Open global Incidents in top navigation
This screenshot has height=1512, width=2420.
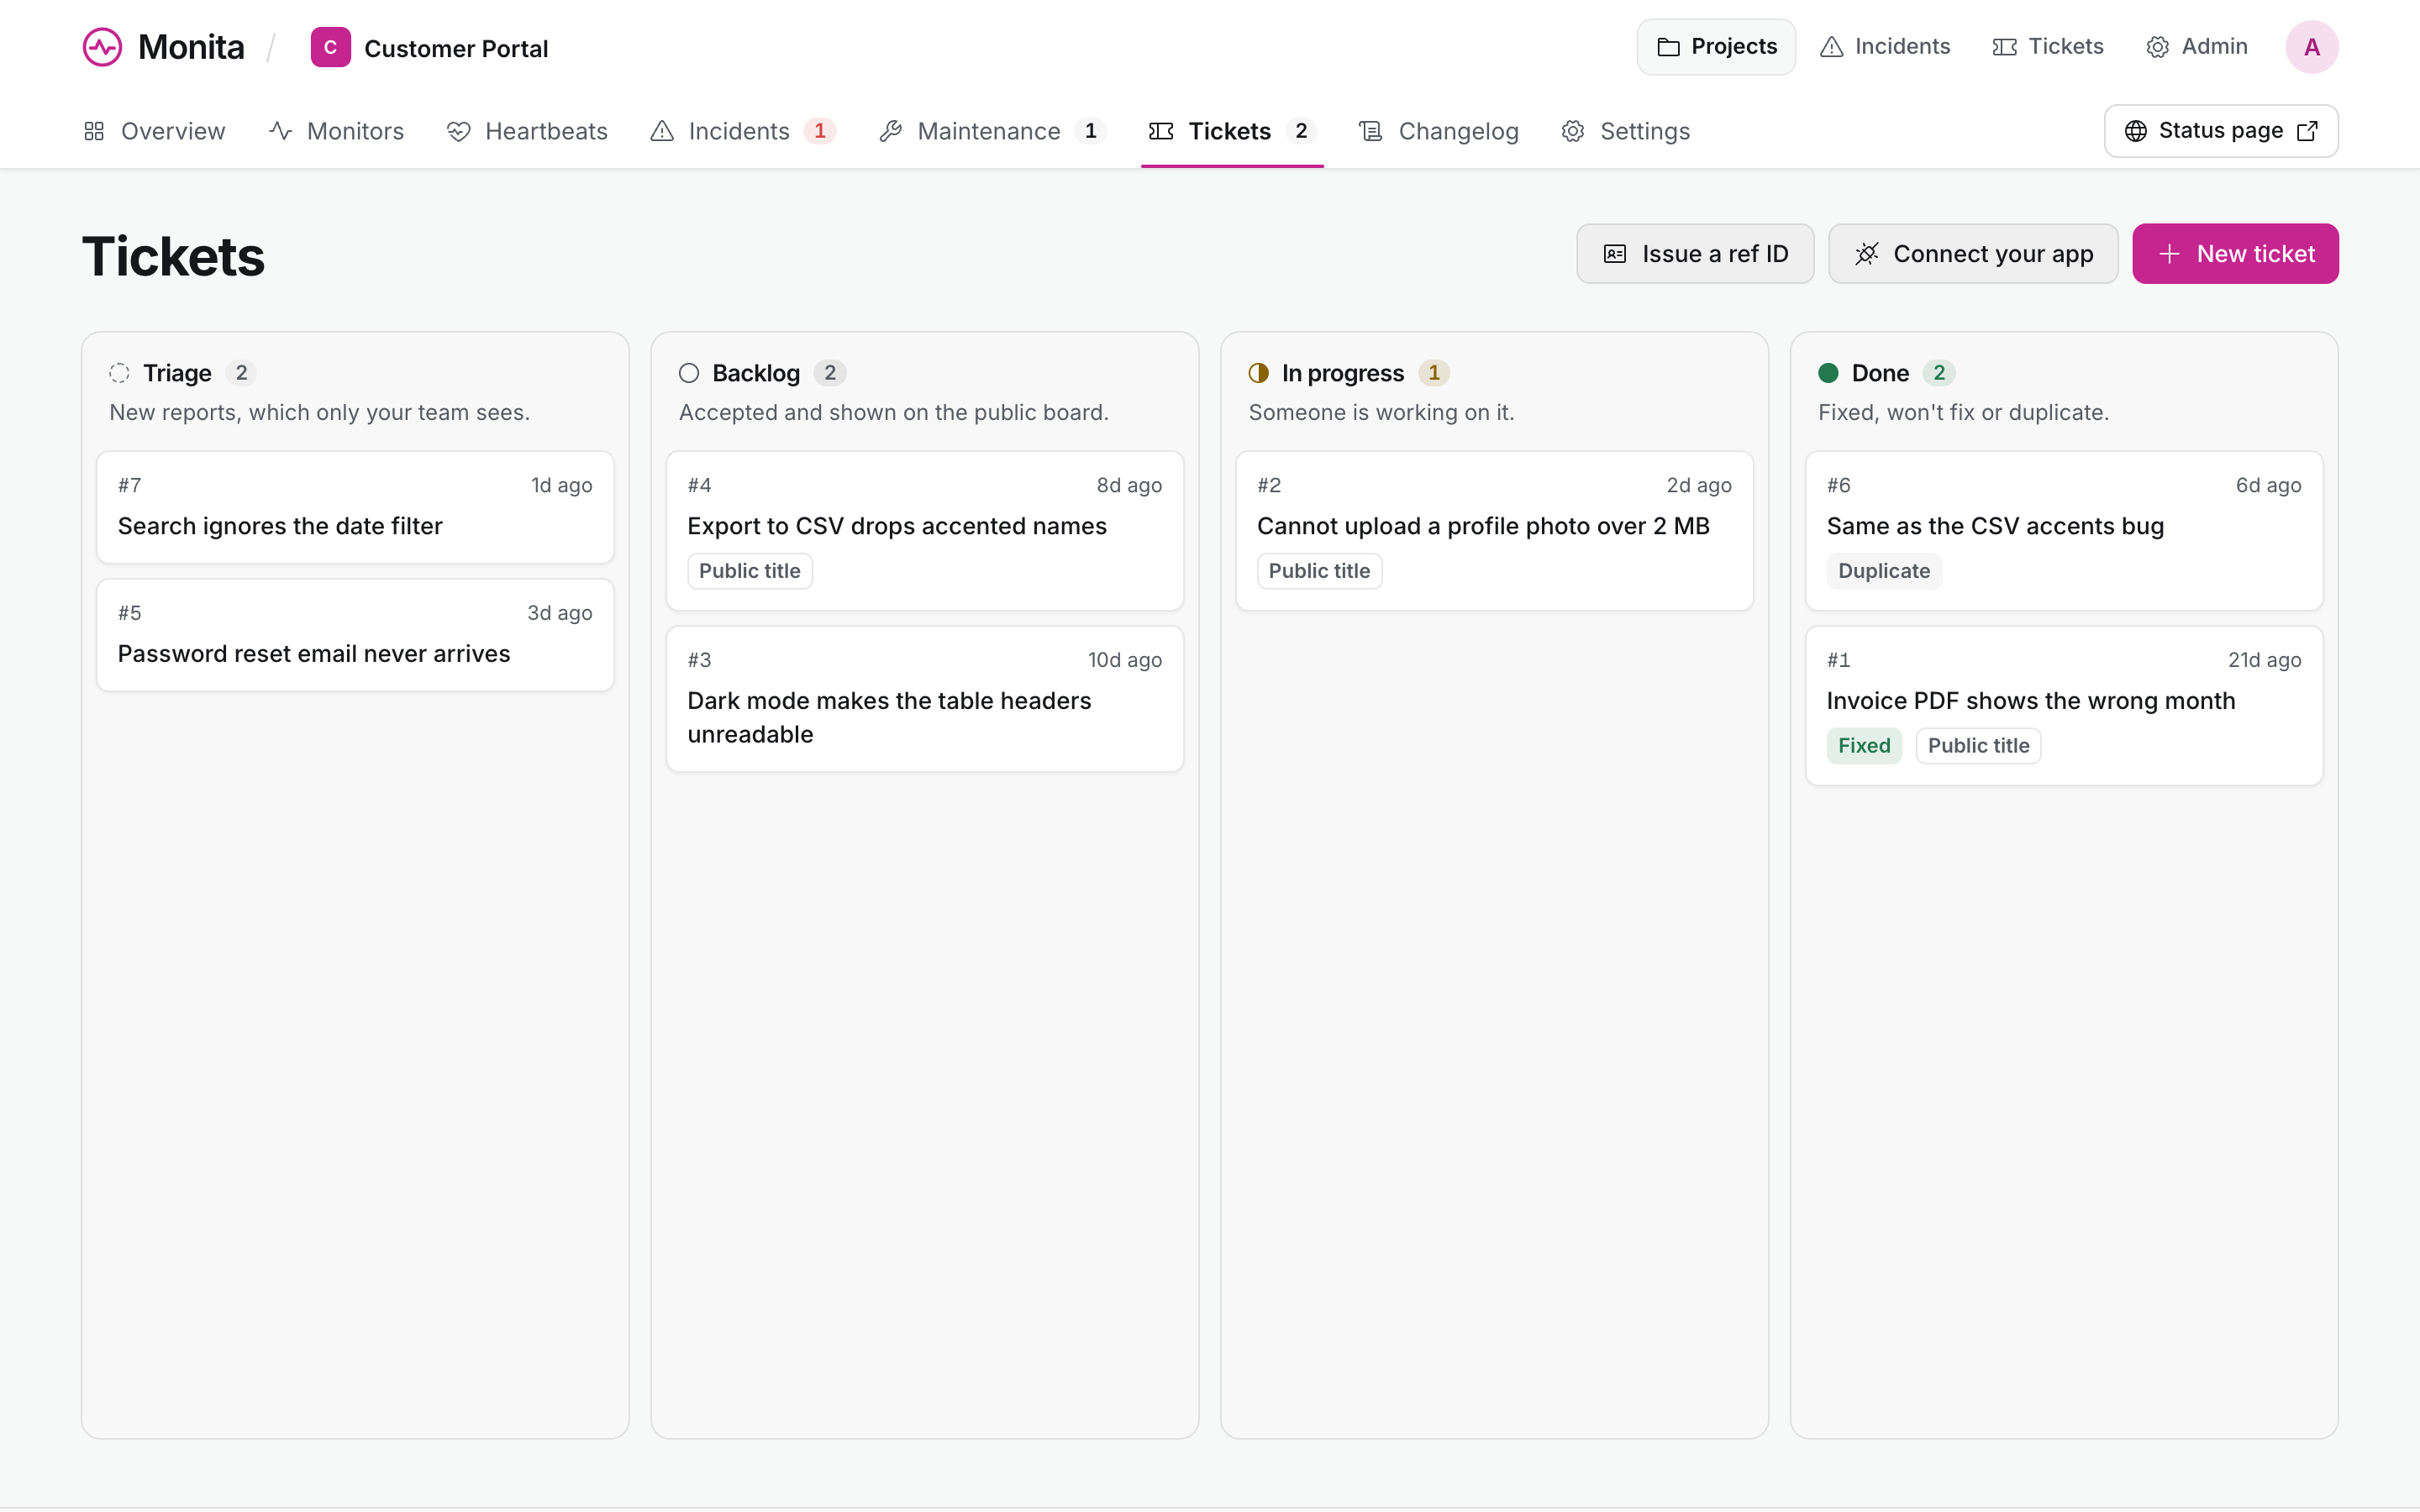pyautogui.click(x=1885, y=47)
